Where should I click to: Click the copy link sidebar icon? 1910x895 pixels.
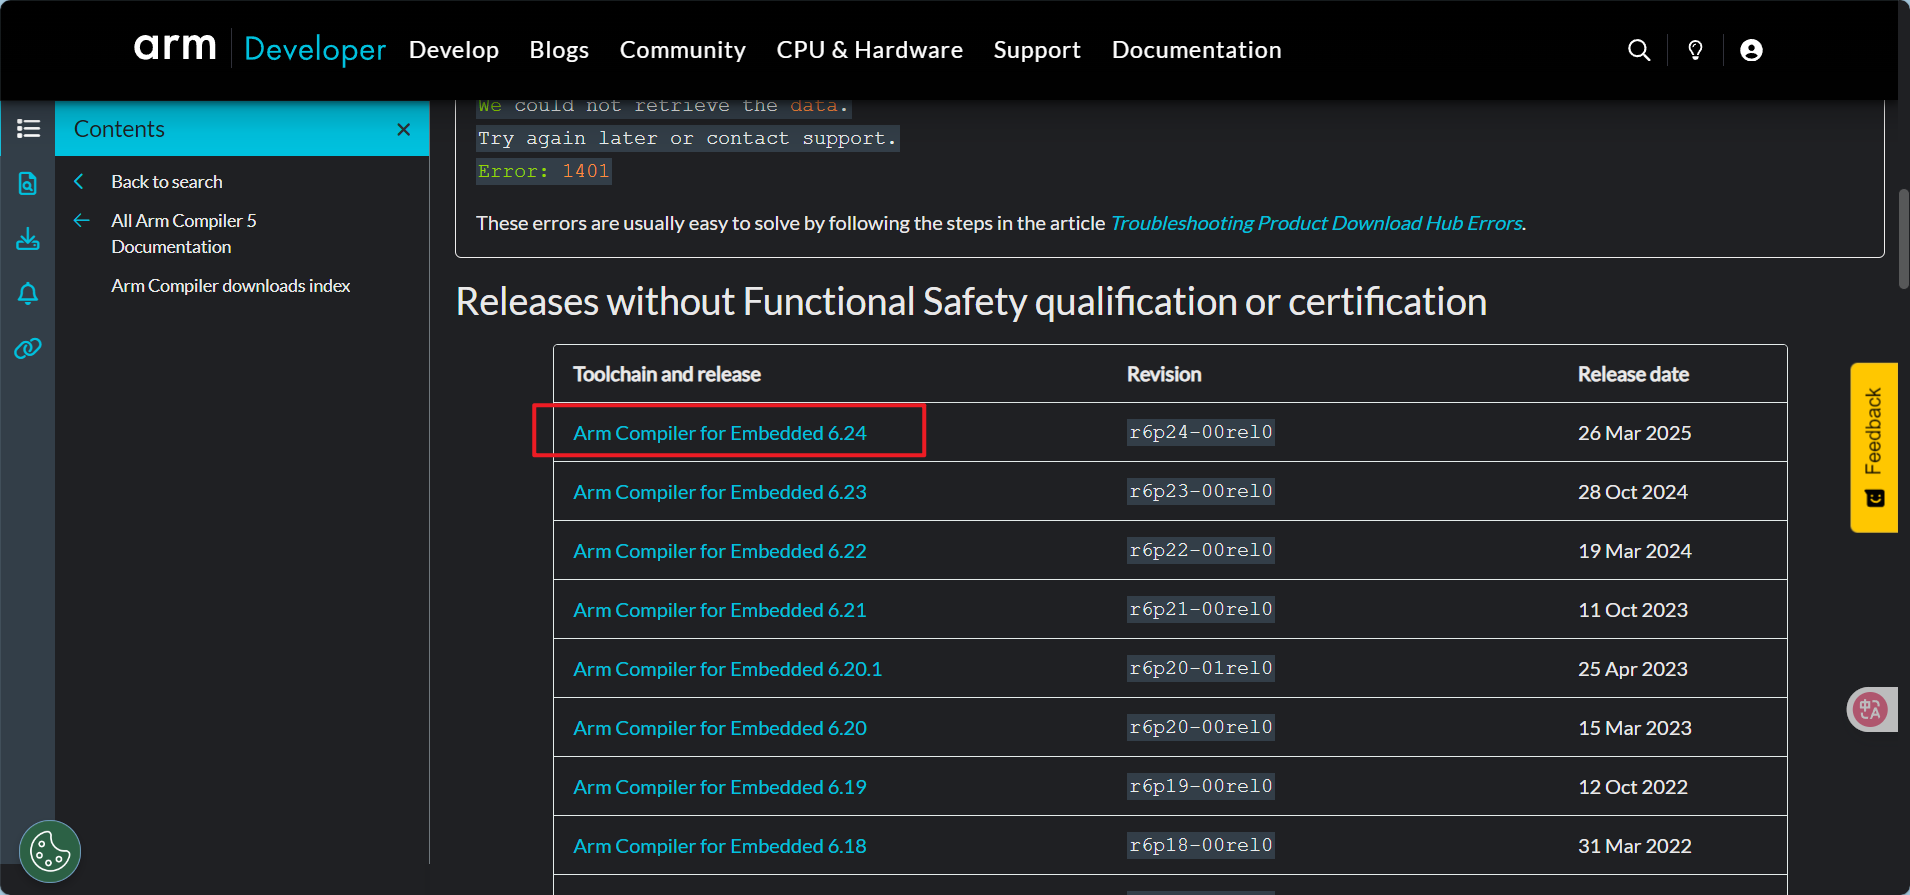point(28,348)
